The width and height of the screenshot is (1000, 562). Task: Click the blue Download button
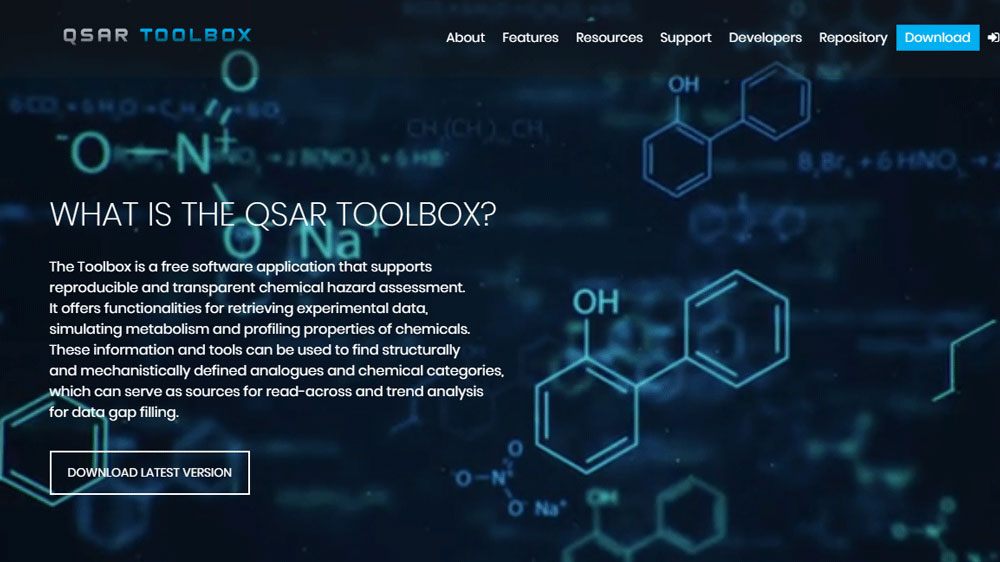point(938,38)
